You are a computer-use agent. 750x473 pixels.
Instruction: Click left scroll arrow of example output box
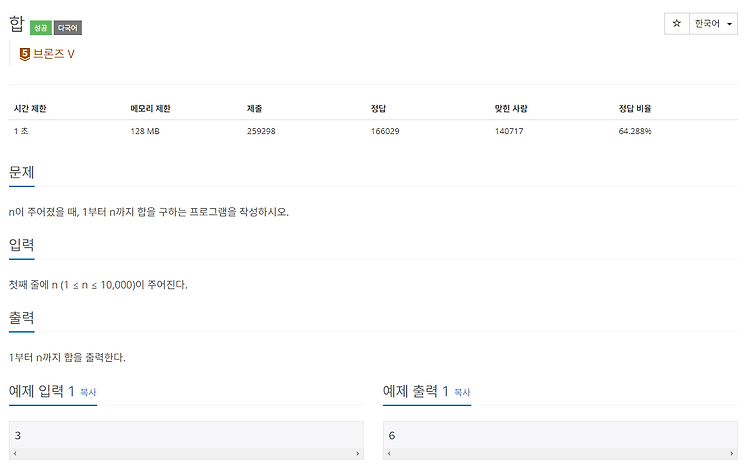[389, 453]
